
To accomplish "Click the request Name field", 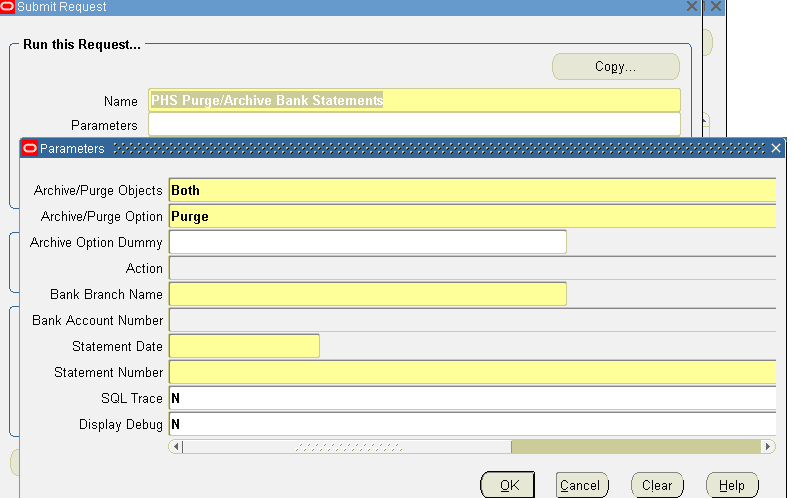I will point(414,100).
